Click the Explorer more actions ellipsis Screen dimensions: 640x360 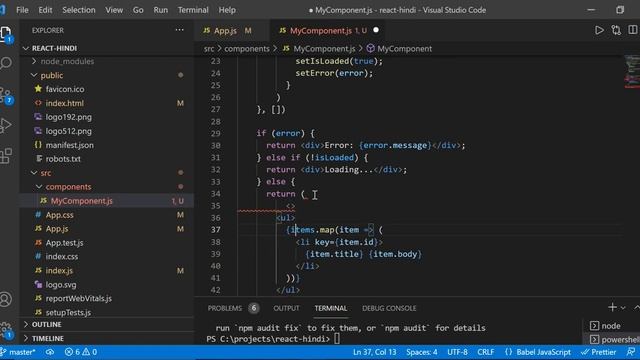point(179,30)
